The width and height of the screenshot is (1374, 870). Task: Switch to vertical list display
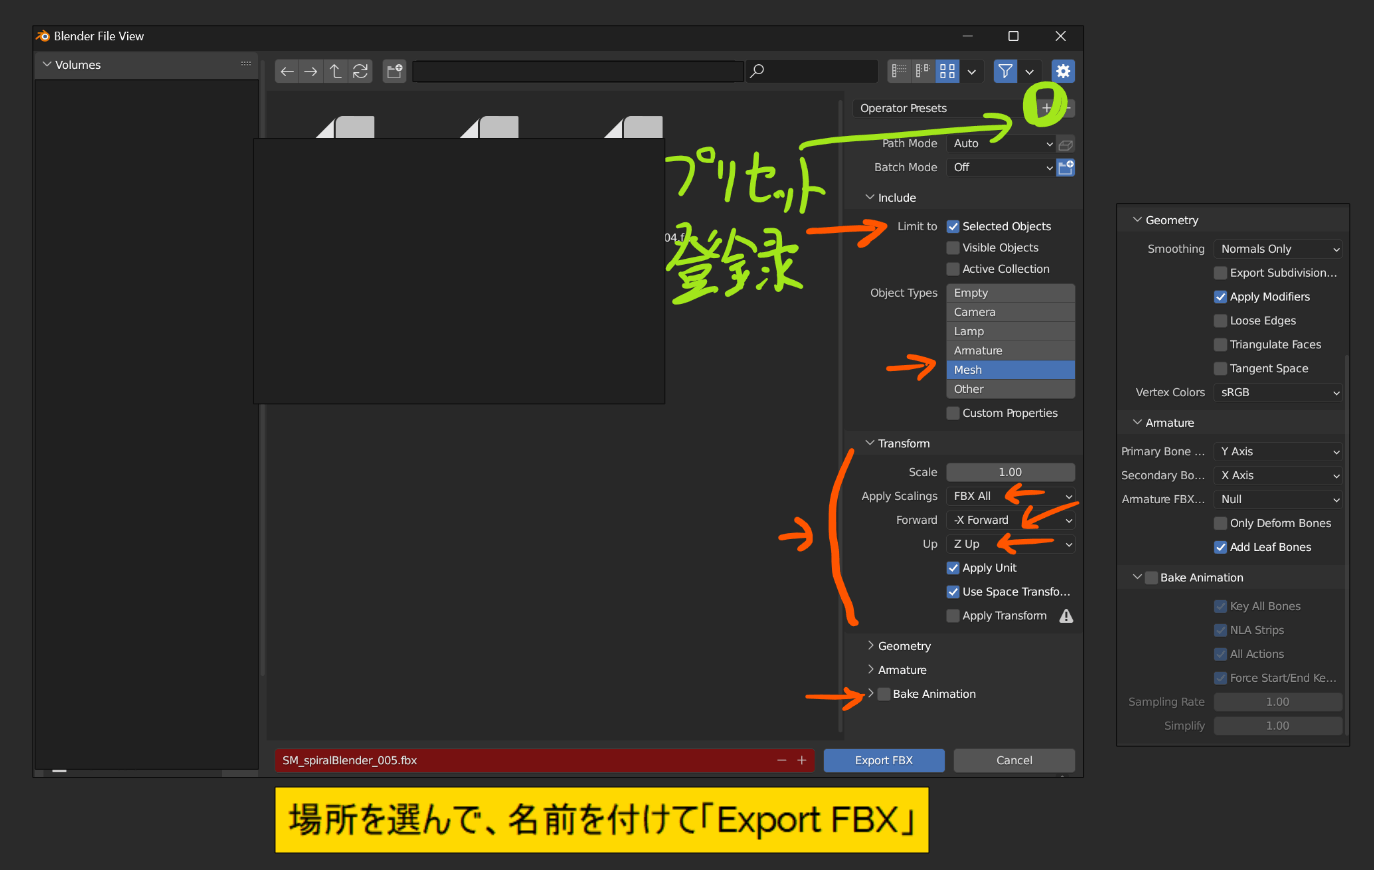[899, 71]
